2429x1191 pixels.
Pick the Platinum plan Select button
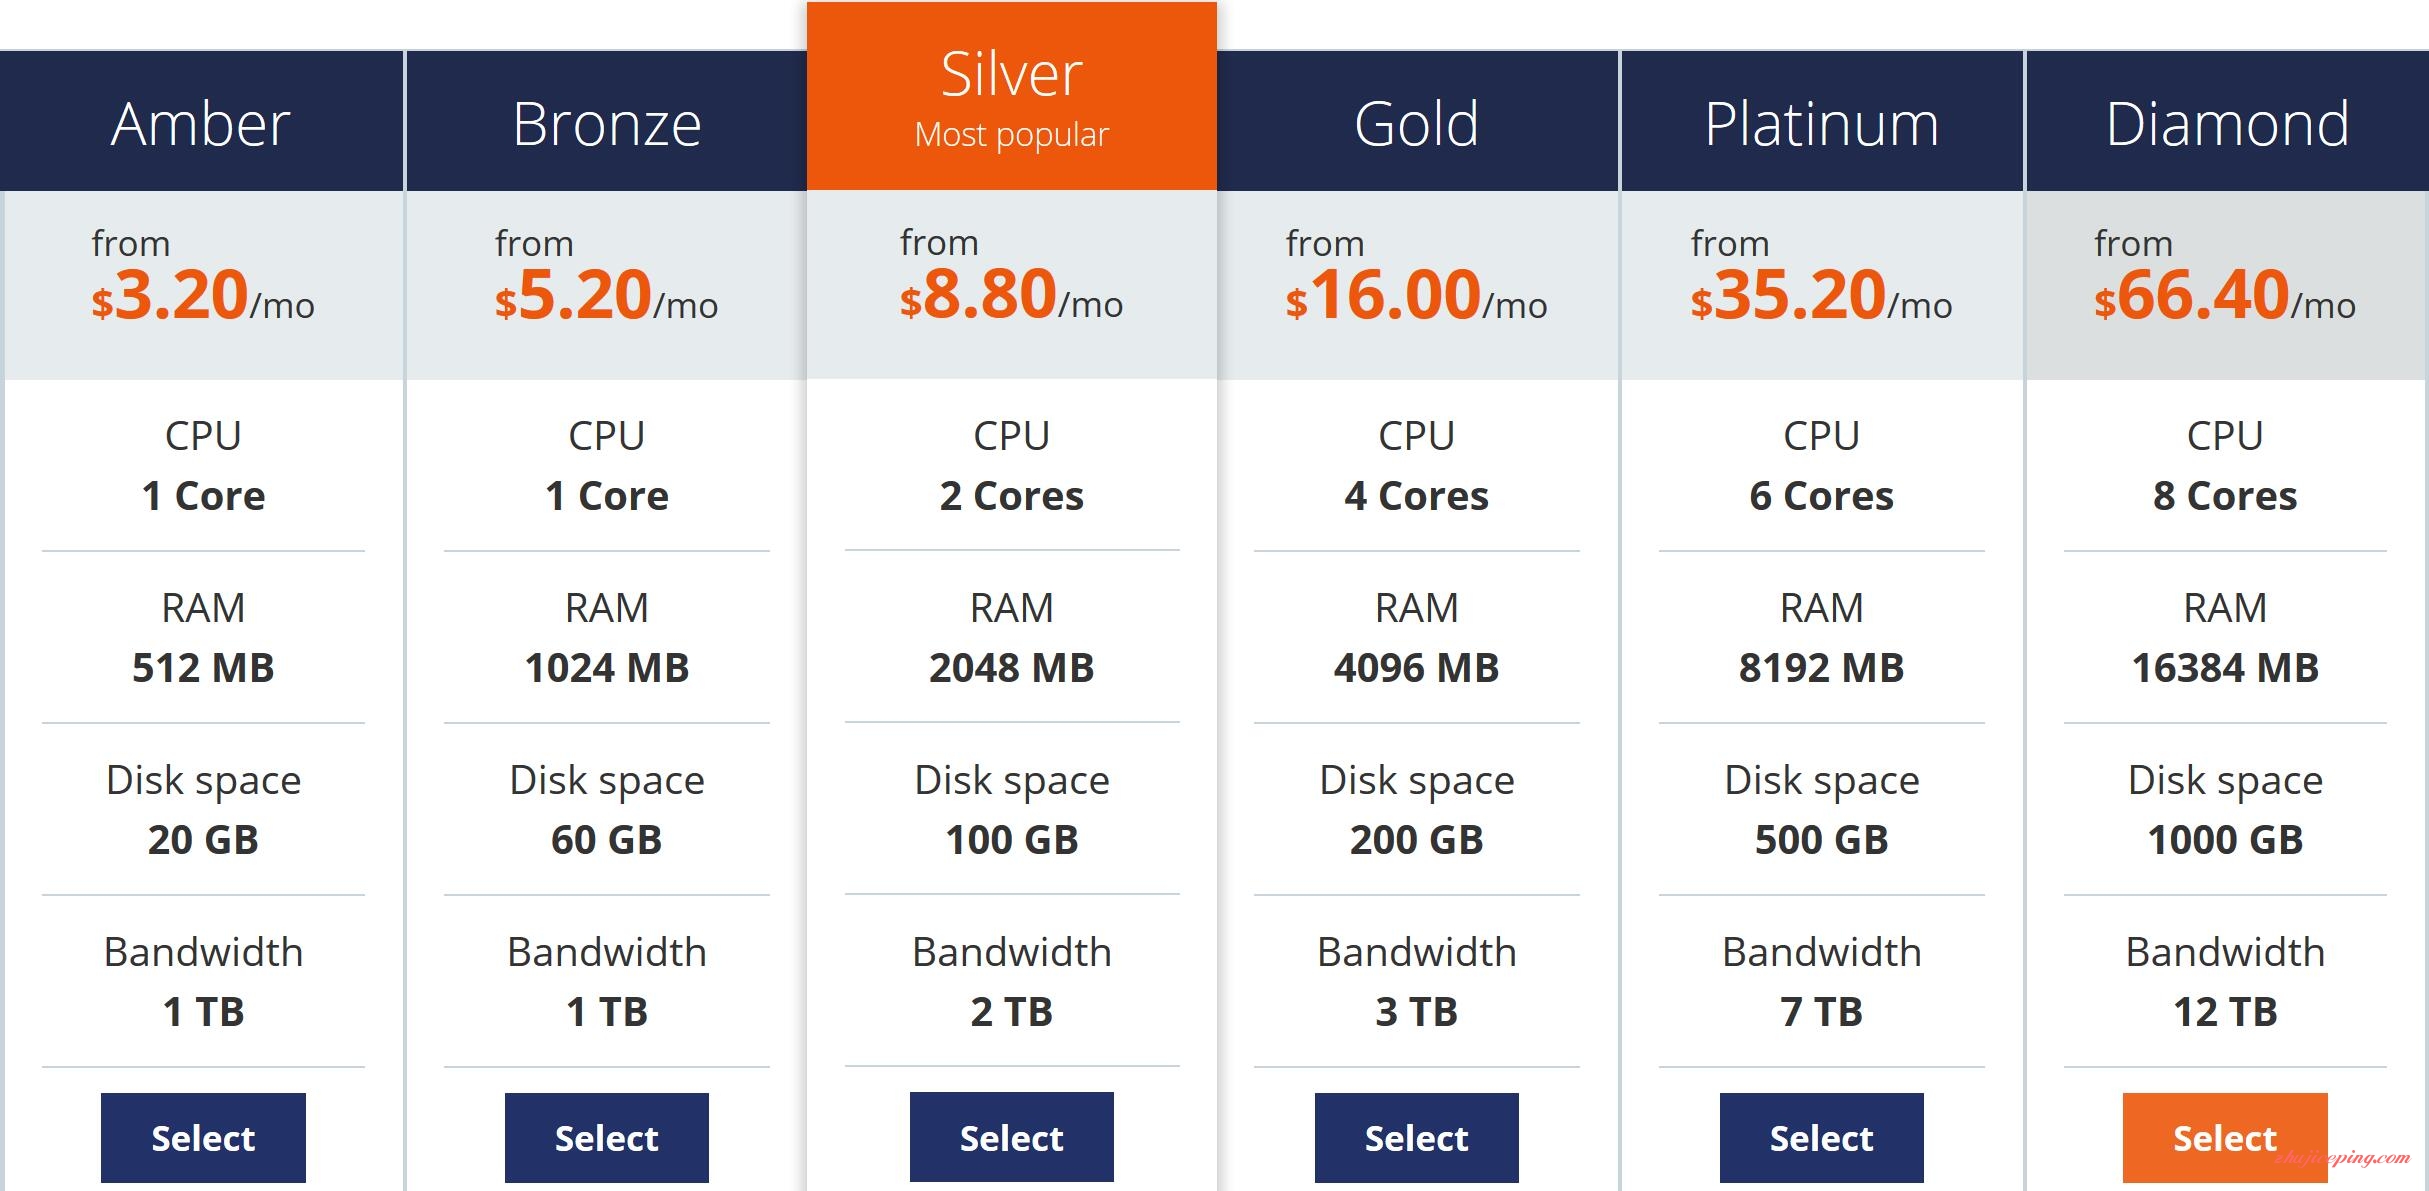point(1821,1137)
